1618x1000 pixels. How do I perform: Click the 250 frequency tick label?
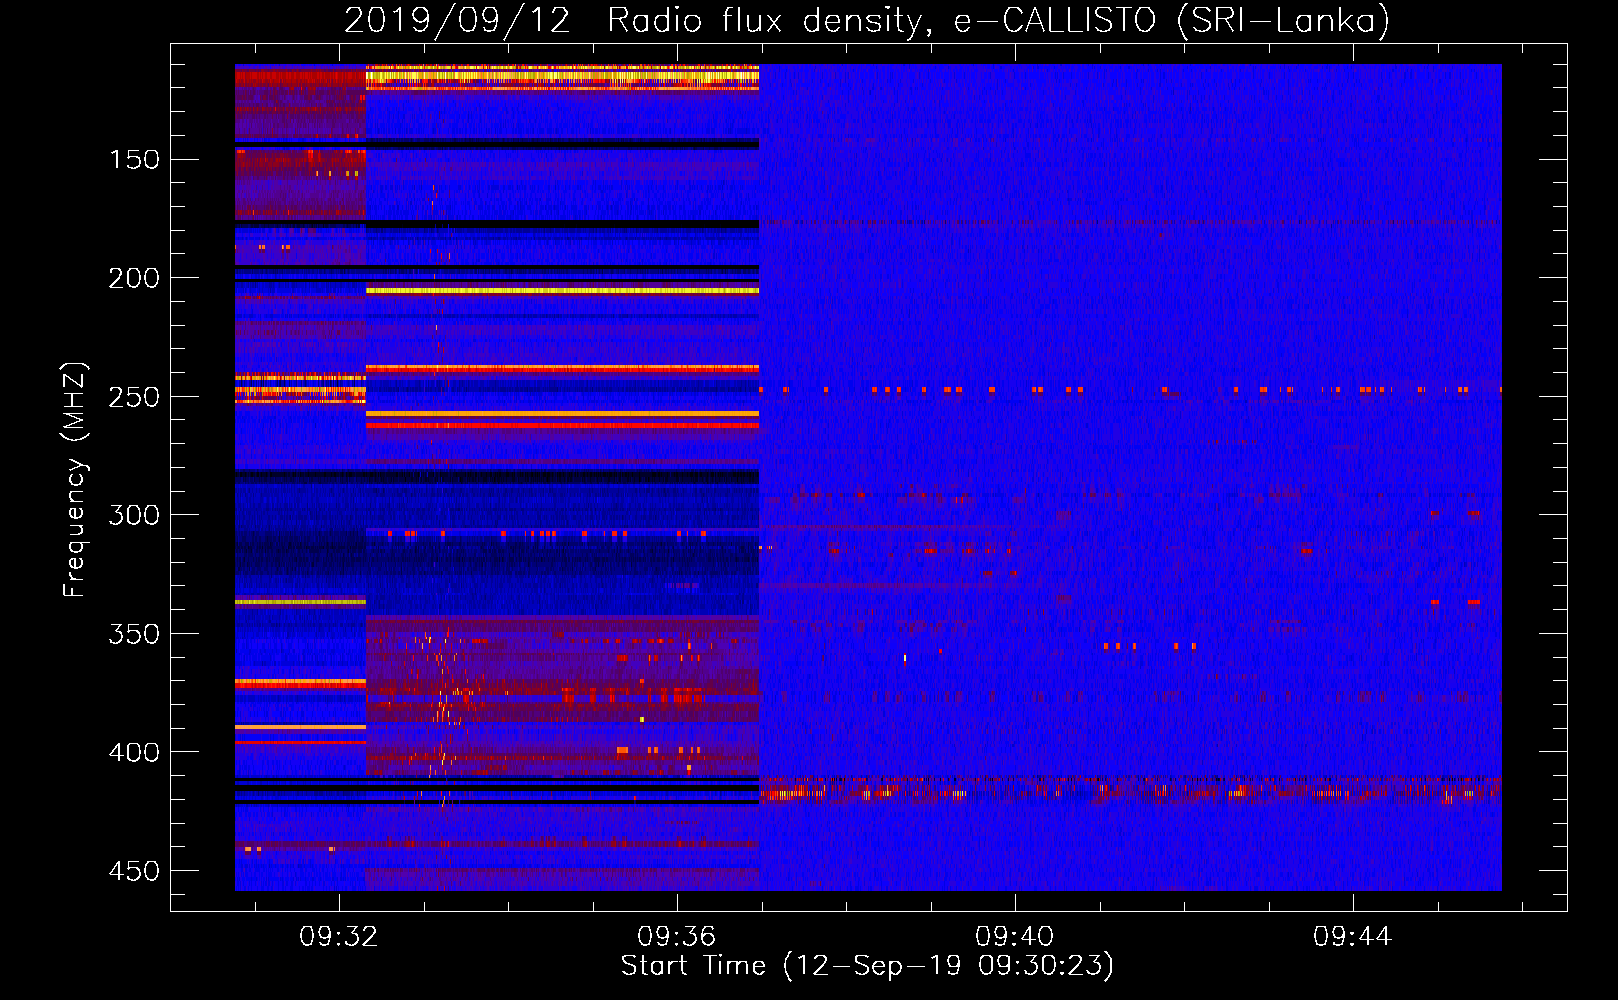134,397
